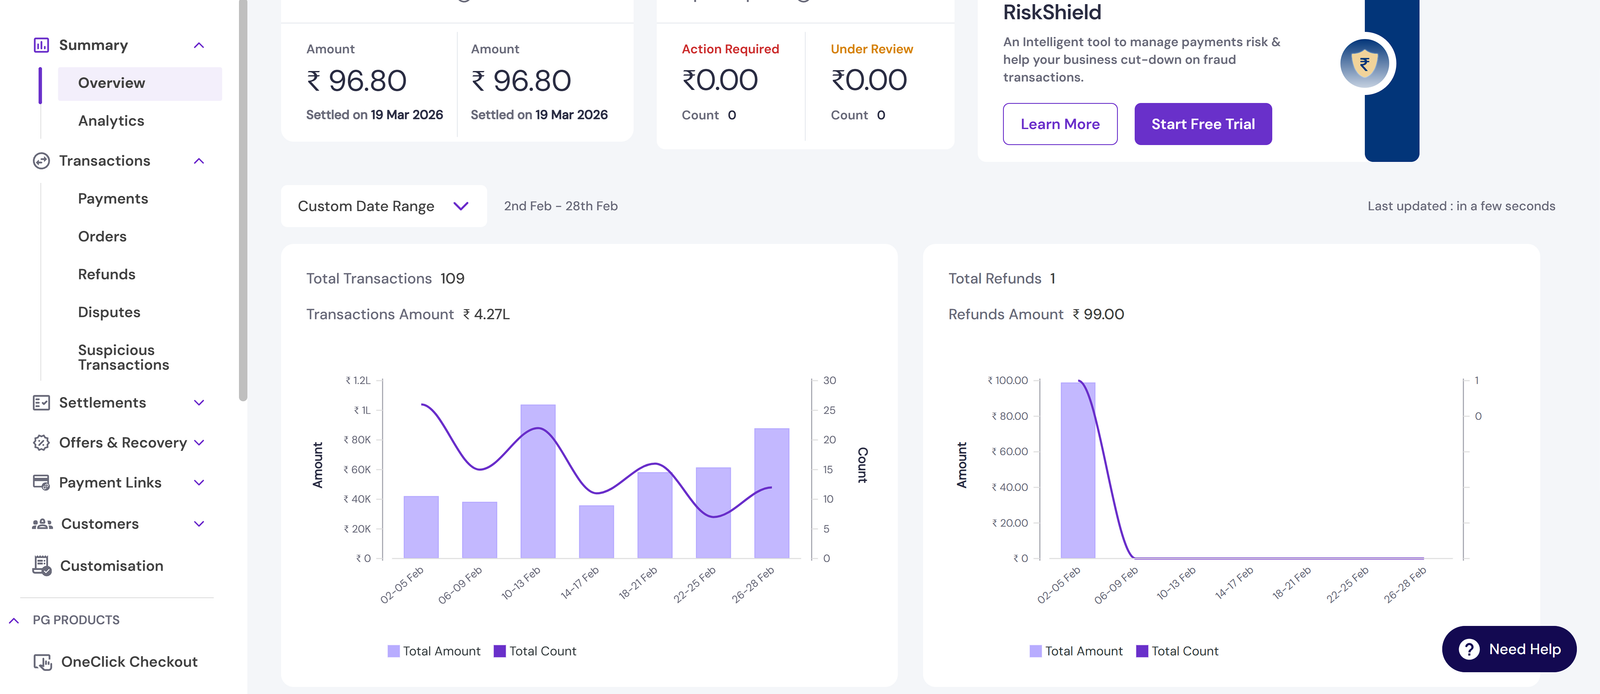
Task: Click Total Transactions 109 label
Action: 385,279
